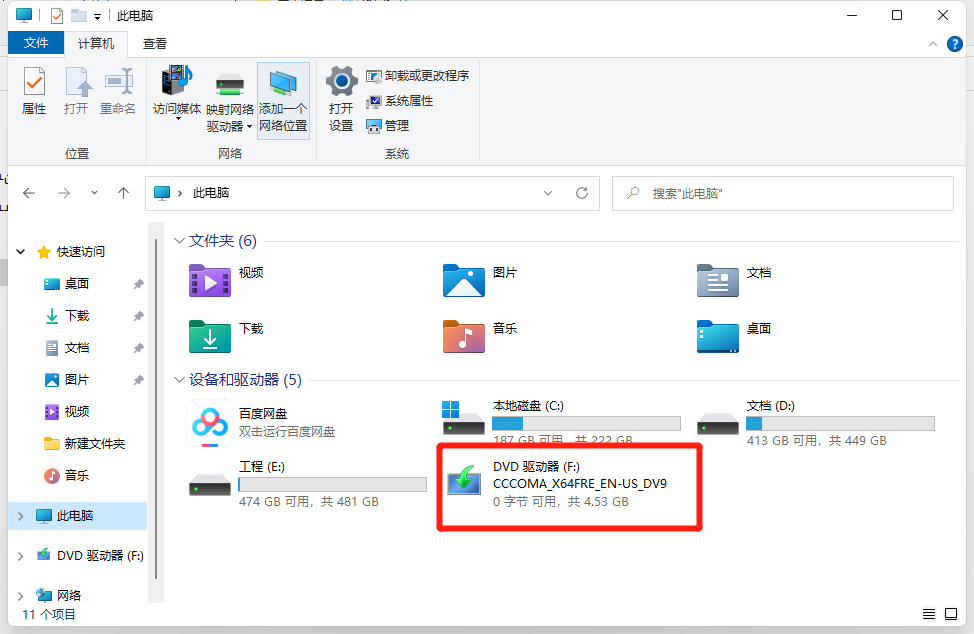
Task: Click the navigation pane scrollbar
Action: [x=156, y=410]
